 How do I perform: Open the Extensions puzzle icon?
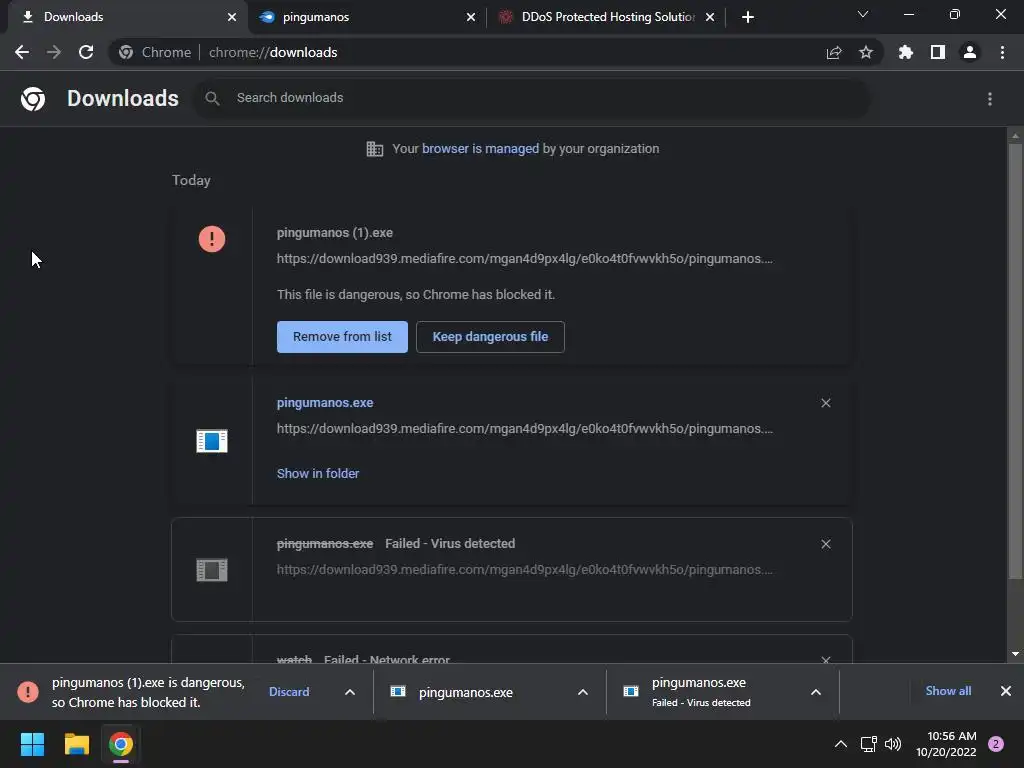point(906,52)
